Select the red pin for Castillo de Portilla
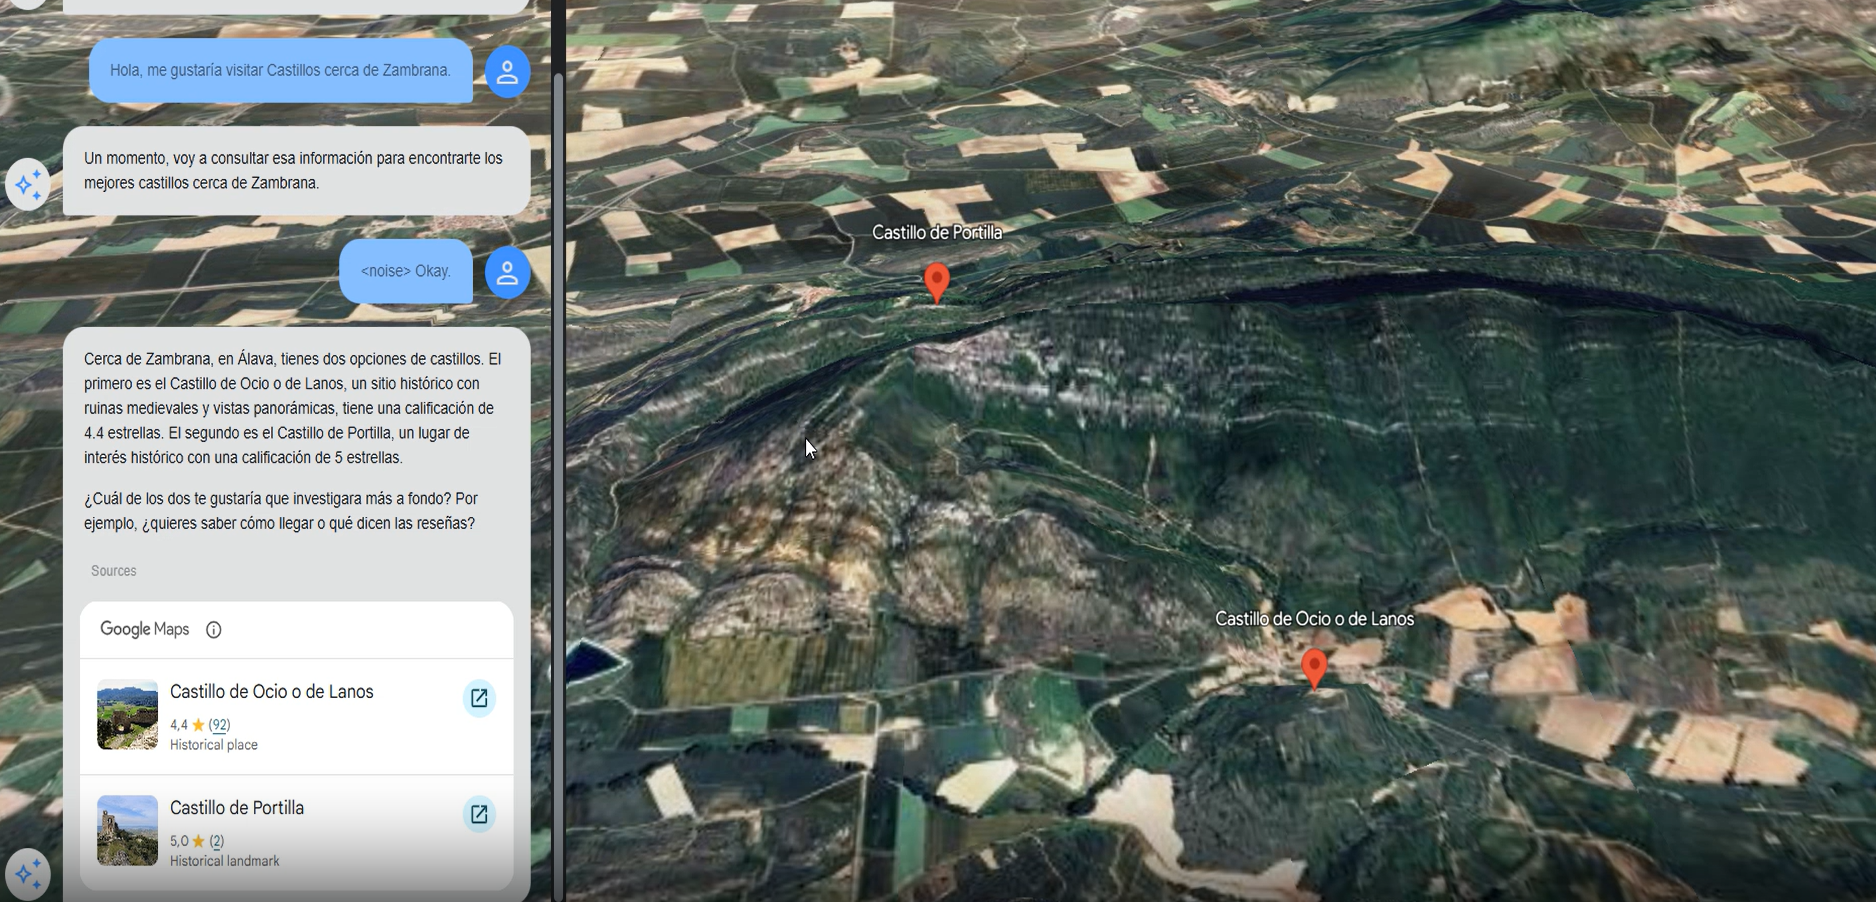Viewport: 1876px width, 902px height. (x=936, y=280)
